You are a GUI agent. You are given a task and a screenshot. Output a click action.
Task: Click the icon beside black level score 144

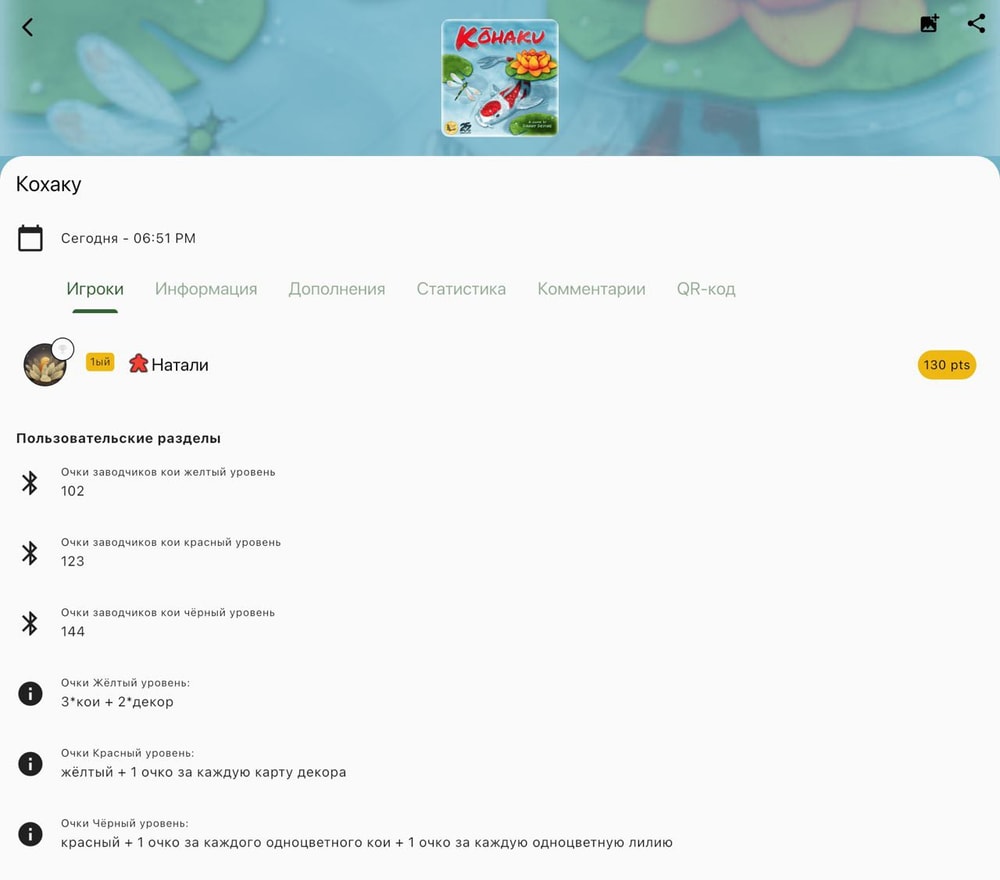[30, 623]
